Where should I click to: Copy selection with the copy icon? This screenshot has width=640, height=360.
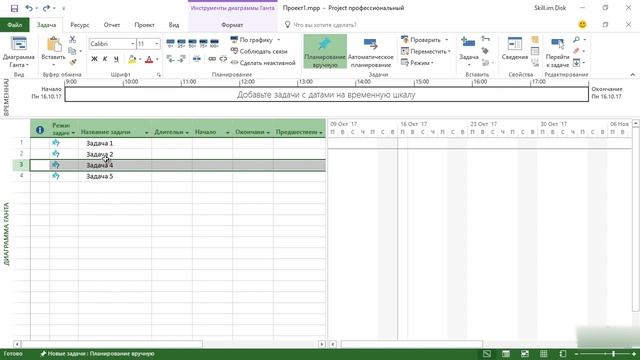point(72,51)
